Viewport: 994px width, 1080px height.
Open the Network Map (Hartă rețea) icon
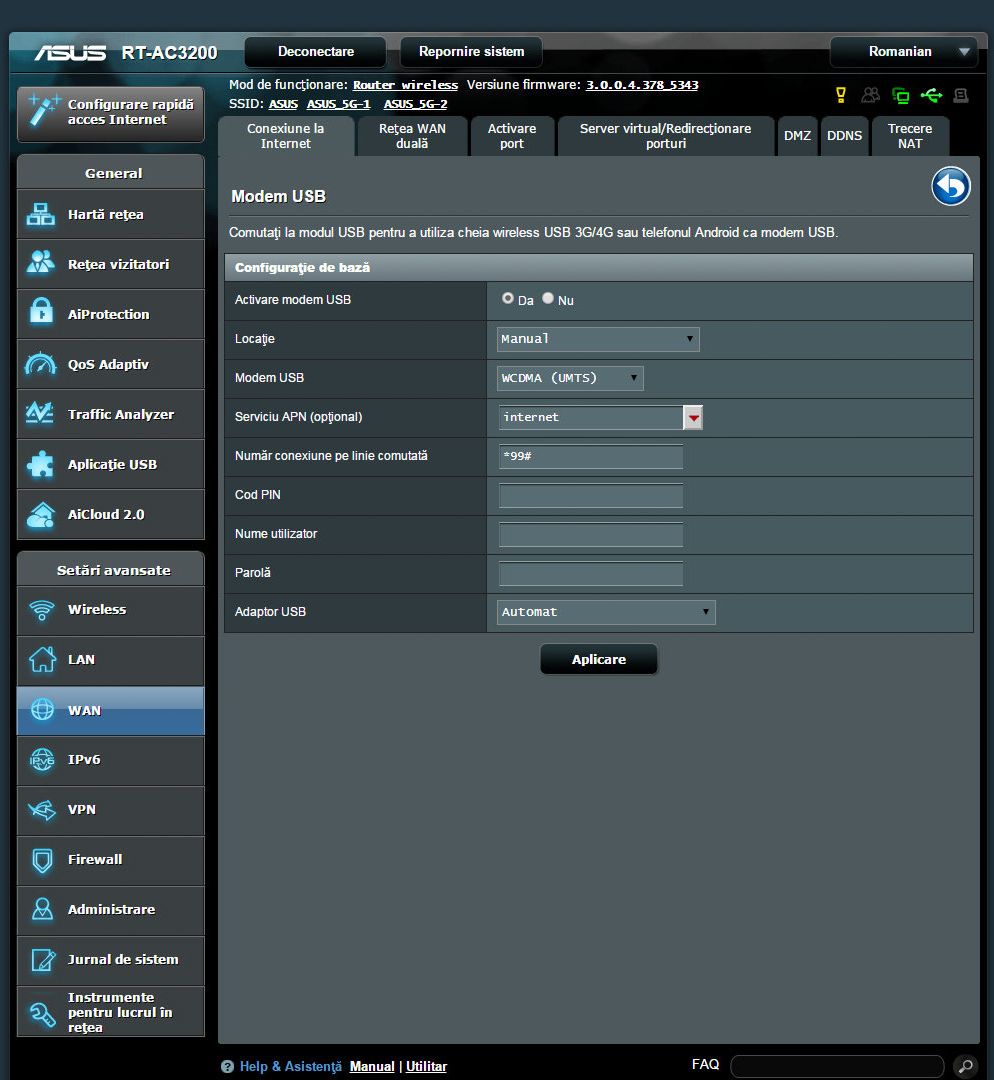click(x=41, y=215)
